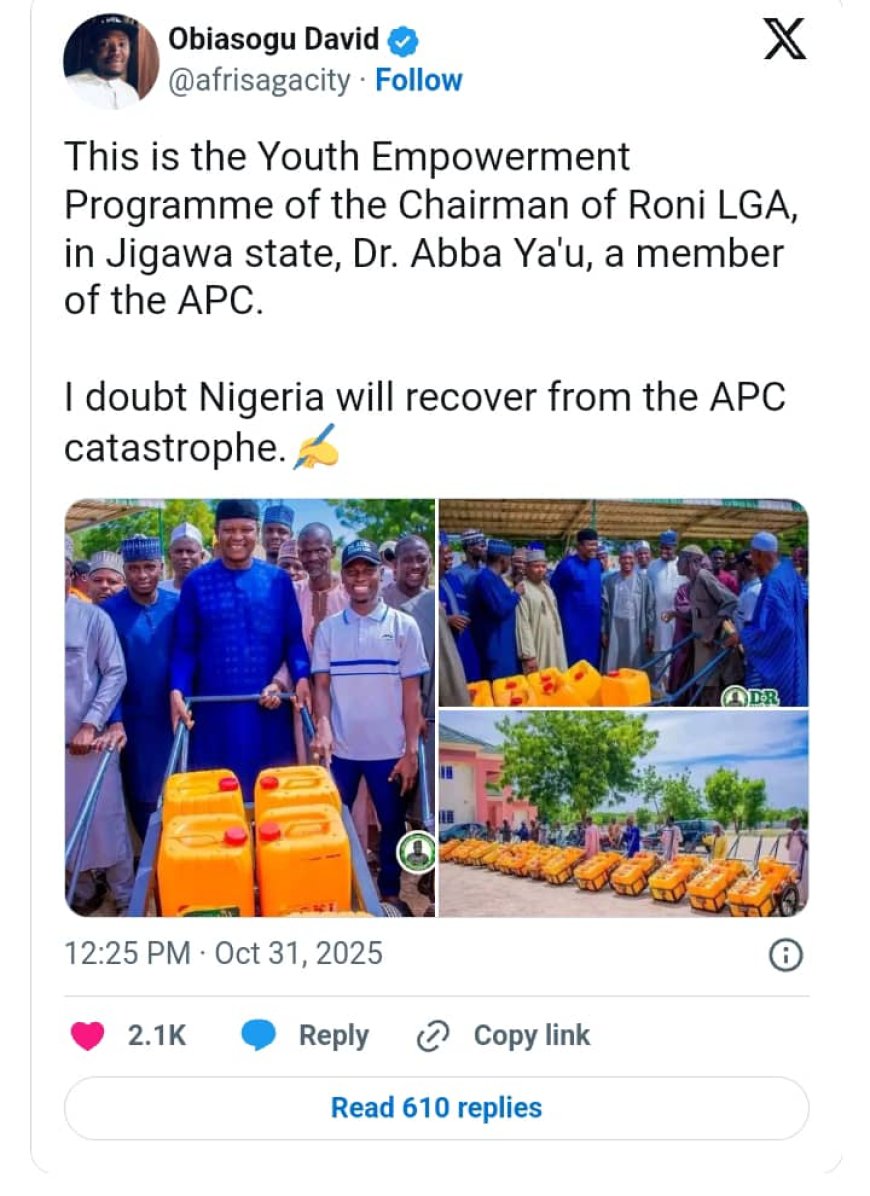Click the blue verified badge
Screen dimensions: 870x1196
[403, 41]
